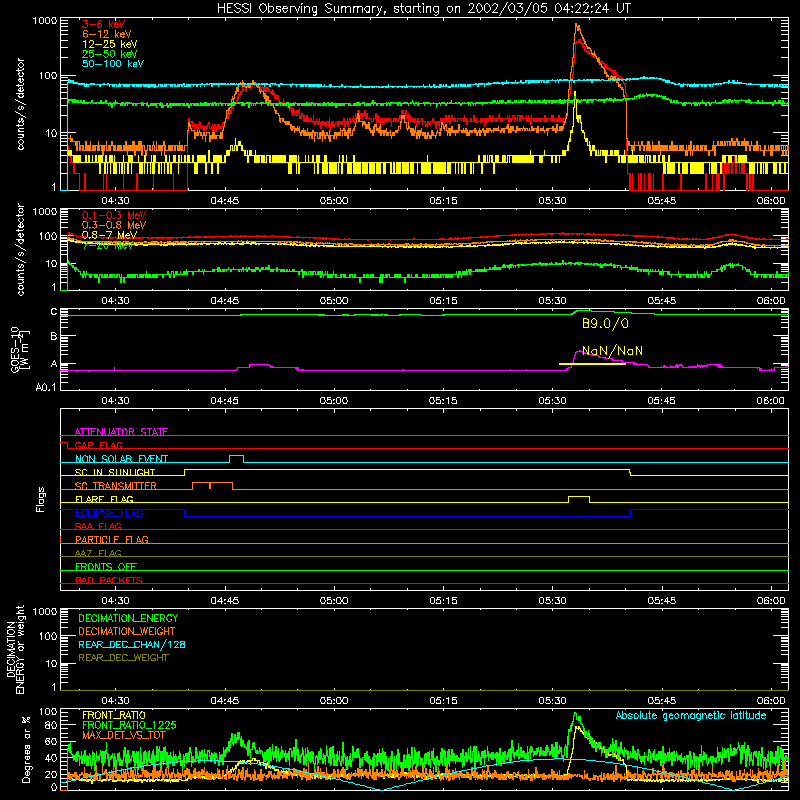The image size is (800, 800).
Task: Select the yellow 12-25 keV legend label
Action: pyautogui.click(x=109, y=44)
